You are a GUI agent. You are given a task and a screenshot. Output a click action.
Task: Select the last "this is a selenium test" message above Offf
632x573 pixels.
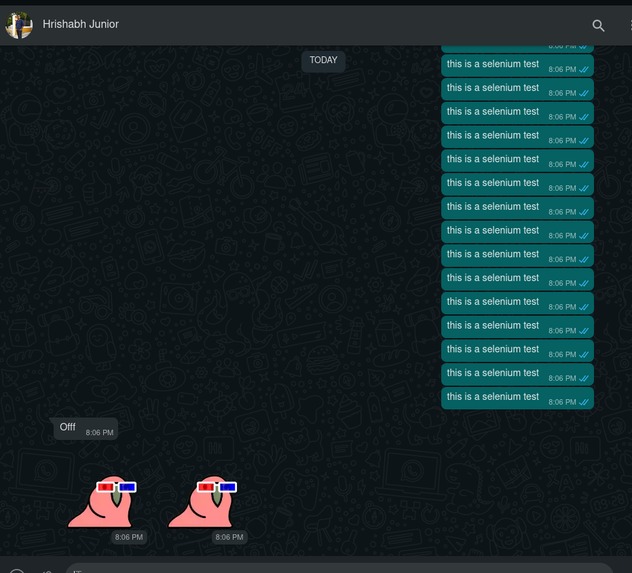pos(517,398)
